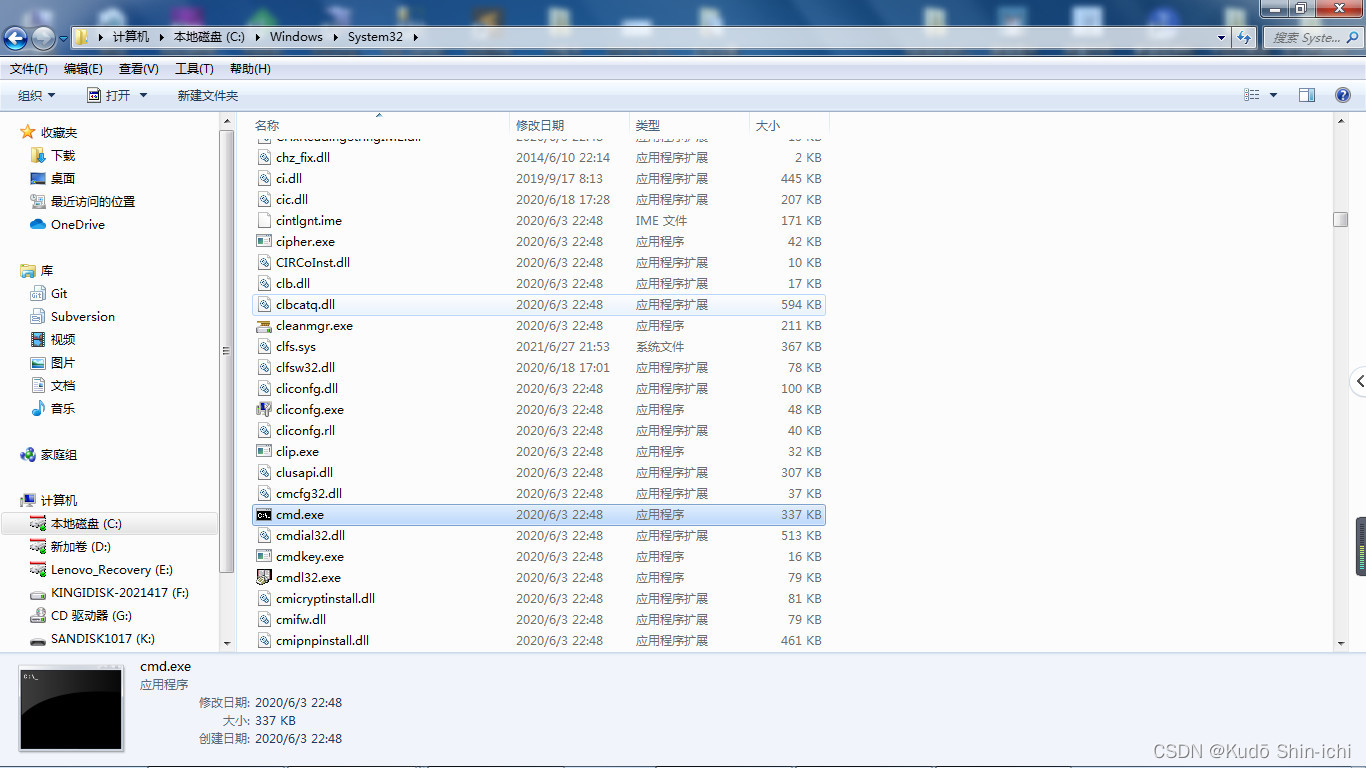Select 家庭组 in the navigation pane
This screenshot has height=768, width=1366.
[59, 454]
